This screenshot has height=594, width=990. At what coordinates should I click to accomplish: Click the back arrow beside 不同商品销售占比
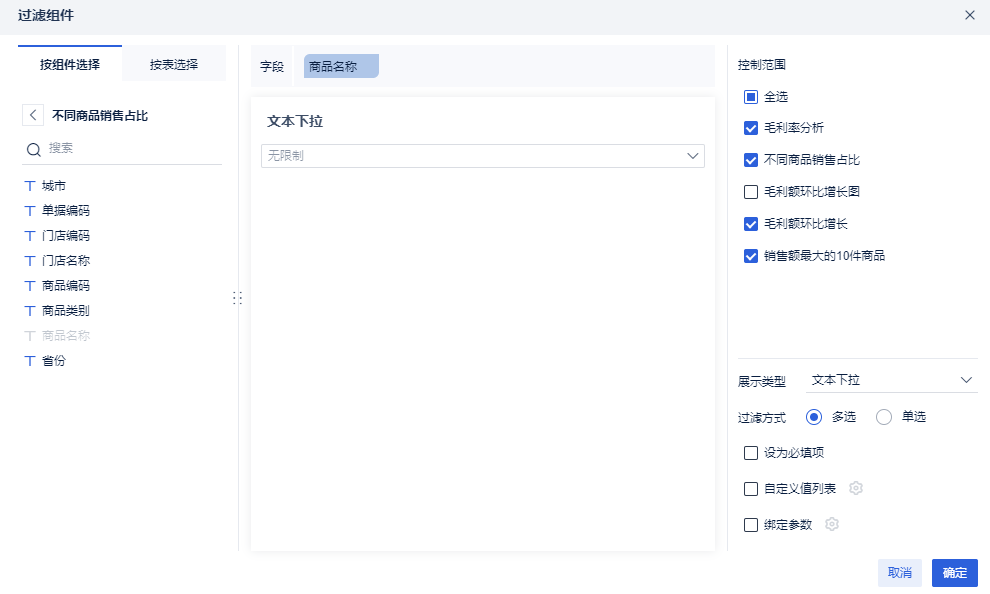tap(33, 115)
